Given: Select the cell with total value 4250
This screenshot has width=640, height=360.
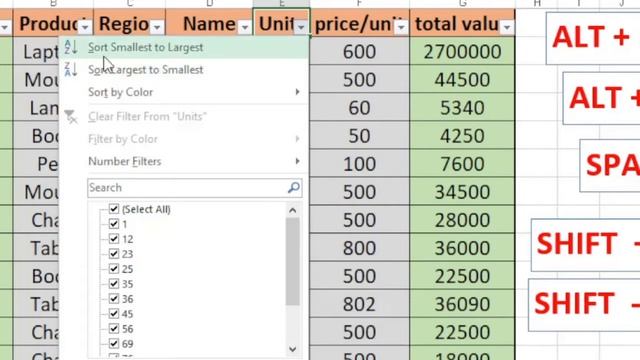Looking at the screenshot, I should 462,136.
